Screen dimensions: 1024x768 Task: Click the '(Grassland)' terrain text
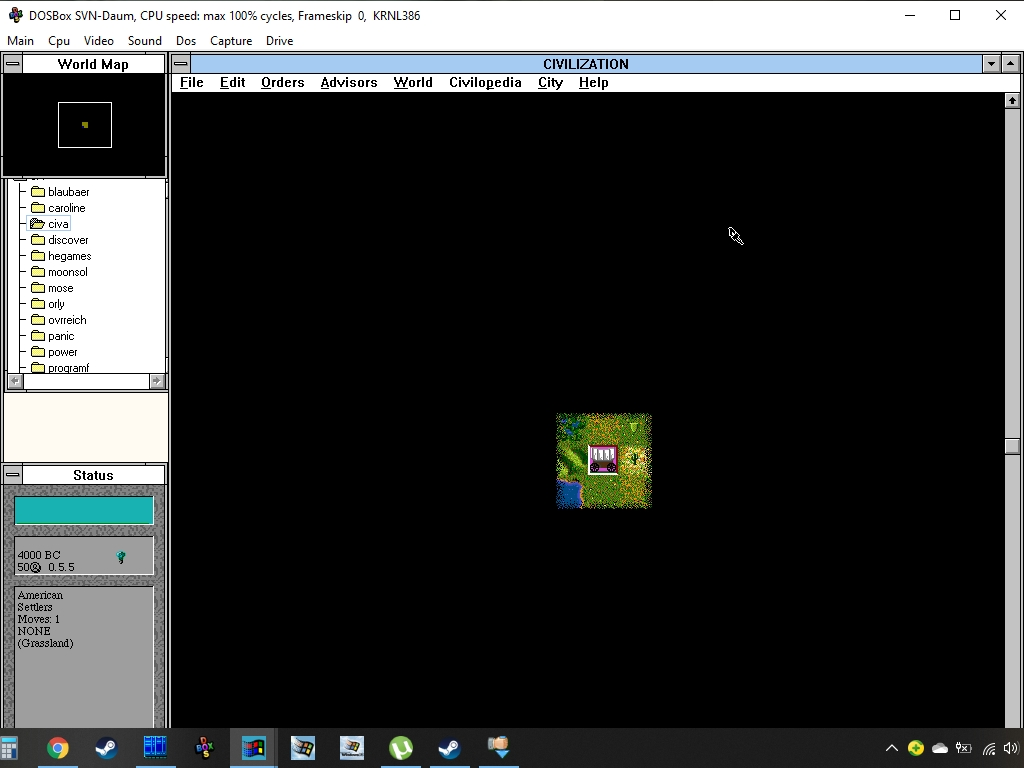point(45,643)
